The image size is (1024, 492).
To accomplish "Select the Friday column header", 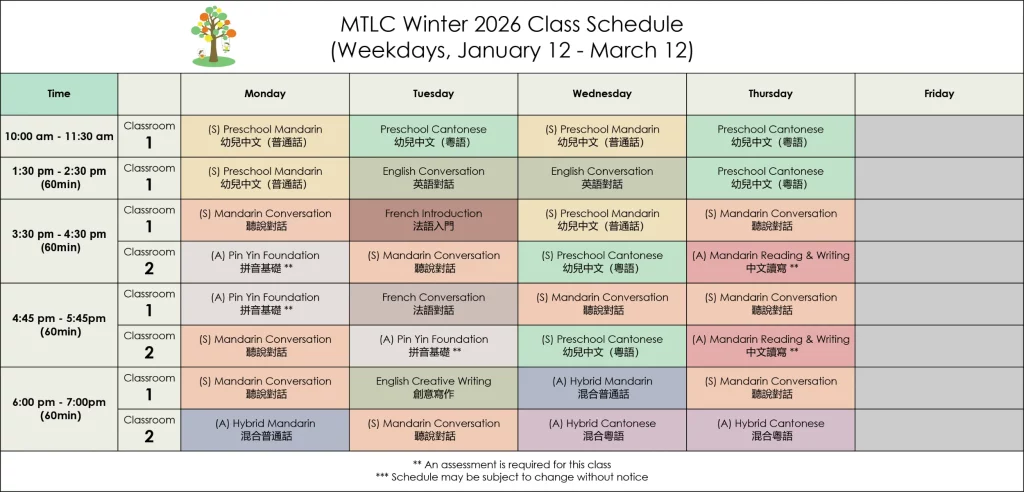I will pyautogui.click(x=939, y=94).
